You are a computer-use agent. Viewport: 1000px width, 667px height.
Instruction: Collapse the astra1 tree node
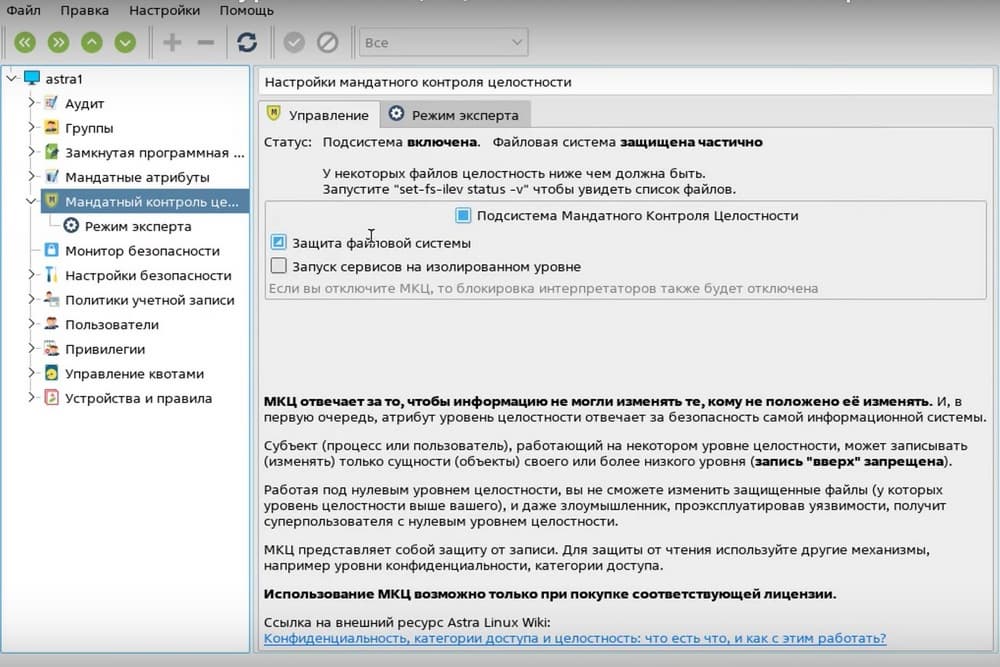pos(11,78)
